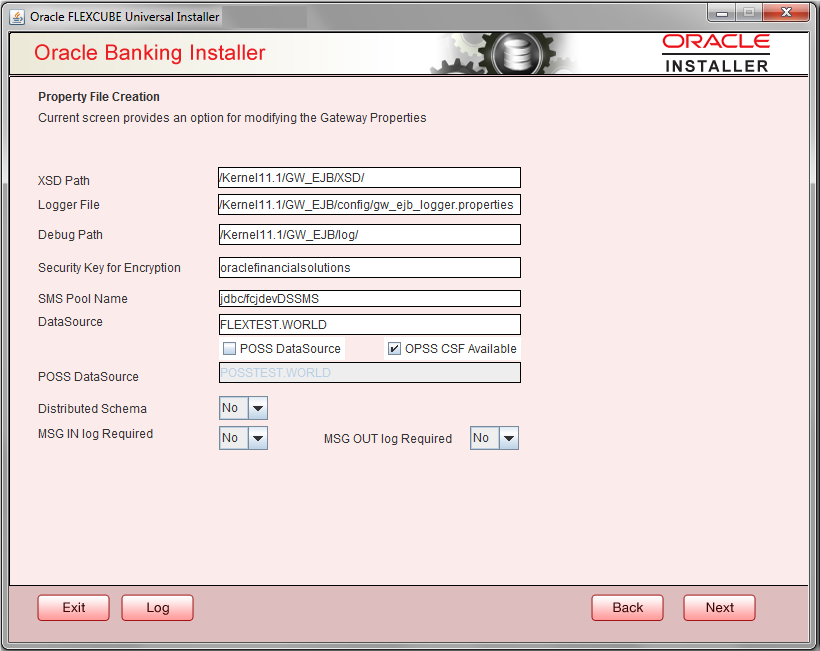Open the MSG IN log Required dropdown
The width and height of the screenshot is (820, 651).
click(243, 438)
